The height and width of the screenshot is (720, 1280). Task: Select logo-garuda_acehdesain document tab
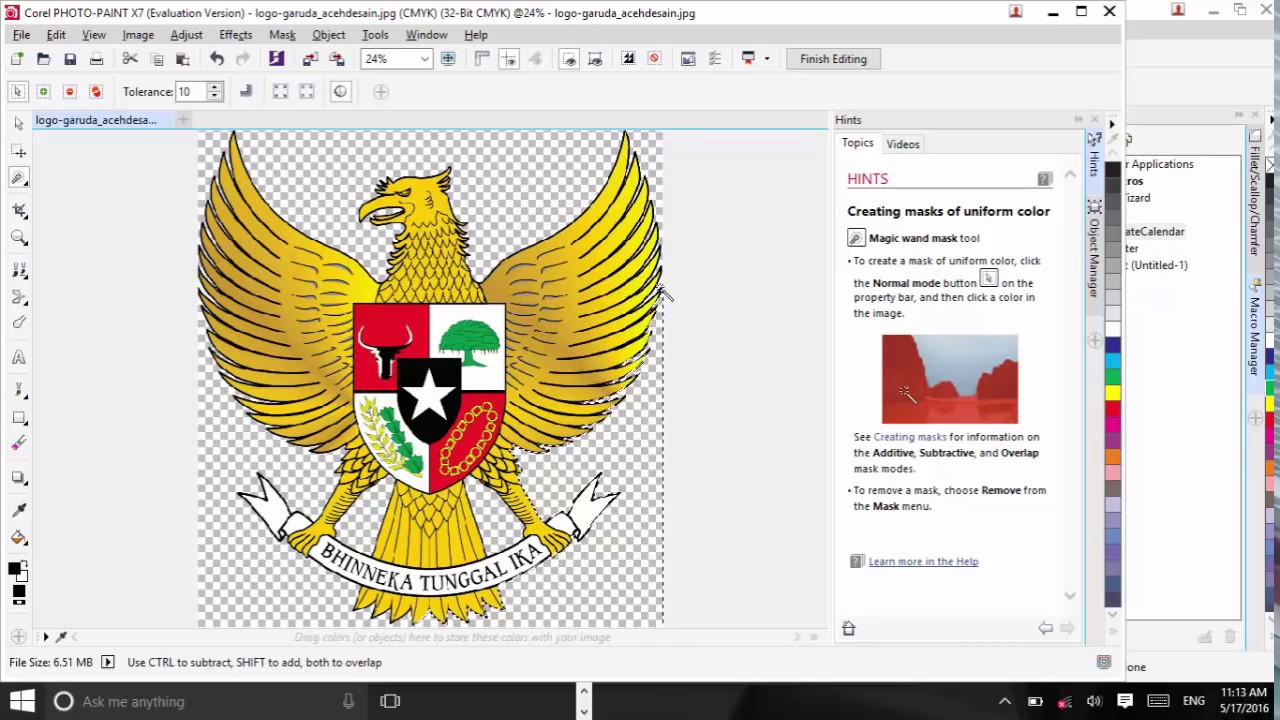coord(96,120)
